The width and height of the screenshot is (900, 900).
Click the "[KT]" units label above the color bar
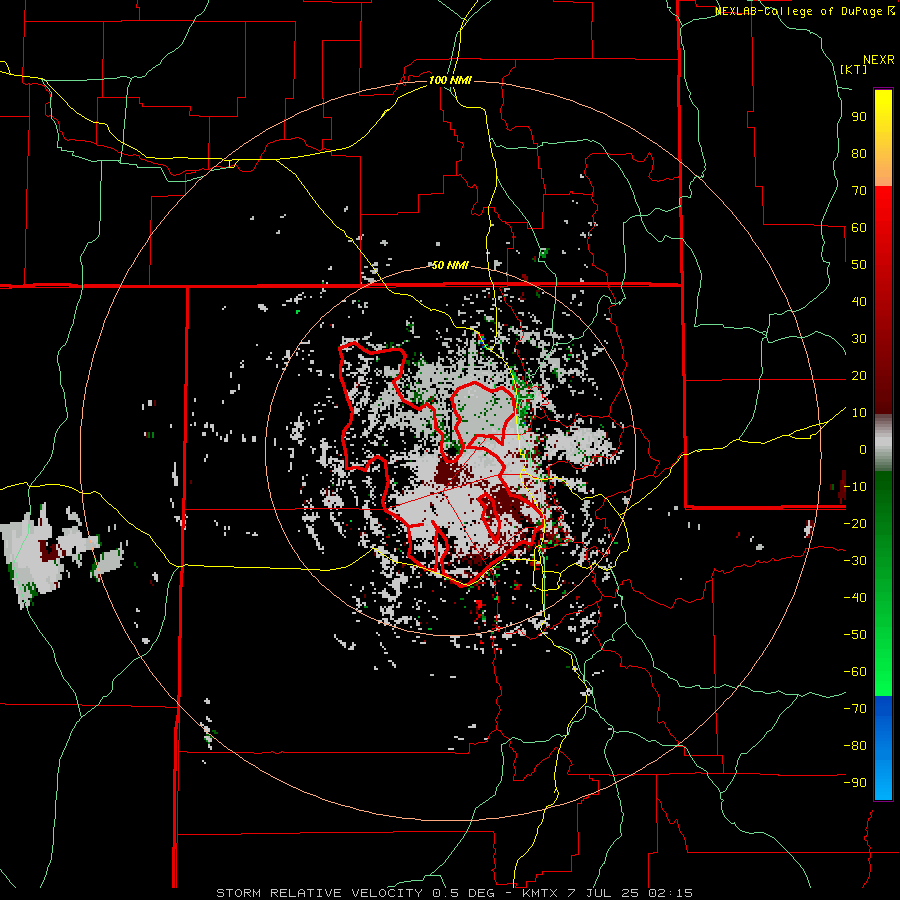pyautogui.click(x=854, y=69)
